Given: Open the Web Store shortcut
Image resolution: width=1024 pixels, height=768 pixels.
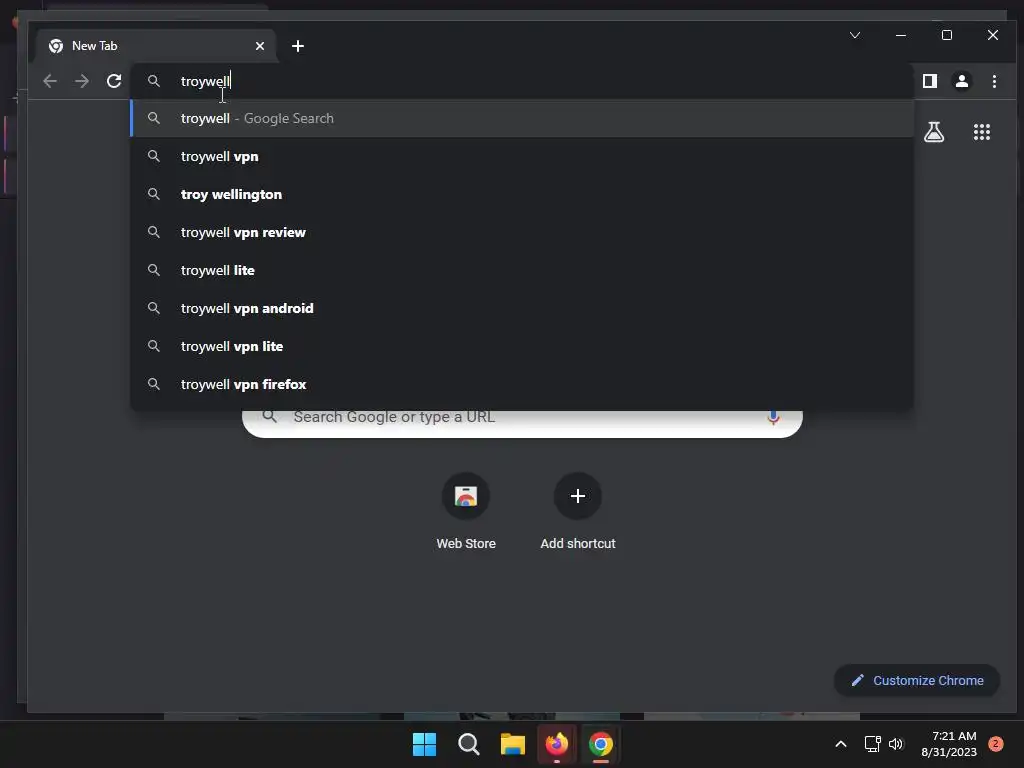Looking at the screenshot, I should click(x=466, y=512).
